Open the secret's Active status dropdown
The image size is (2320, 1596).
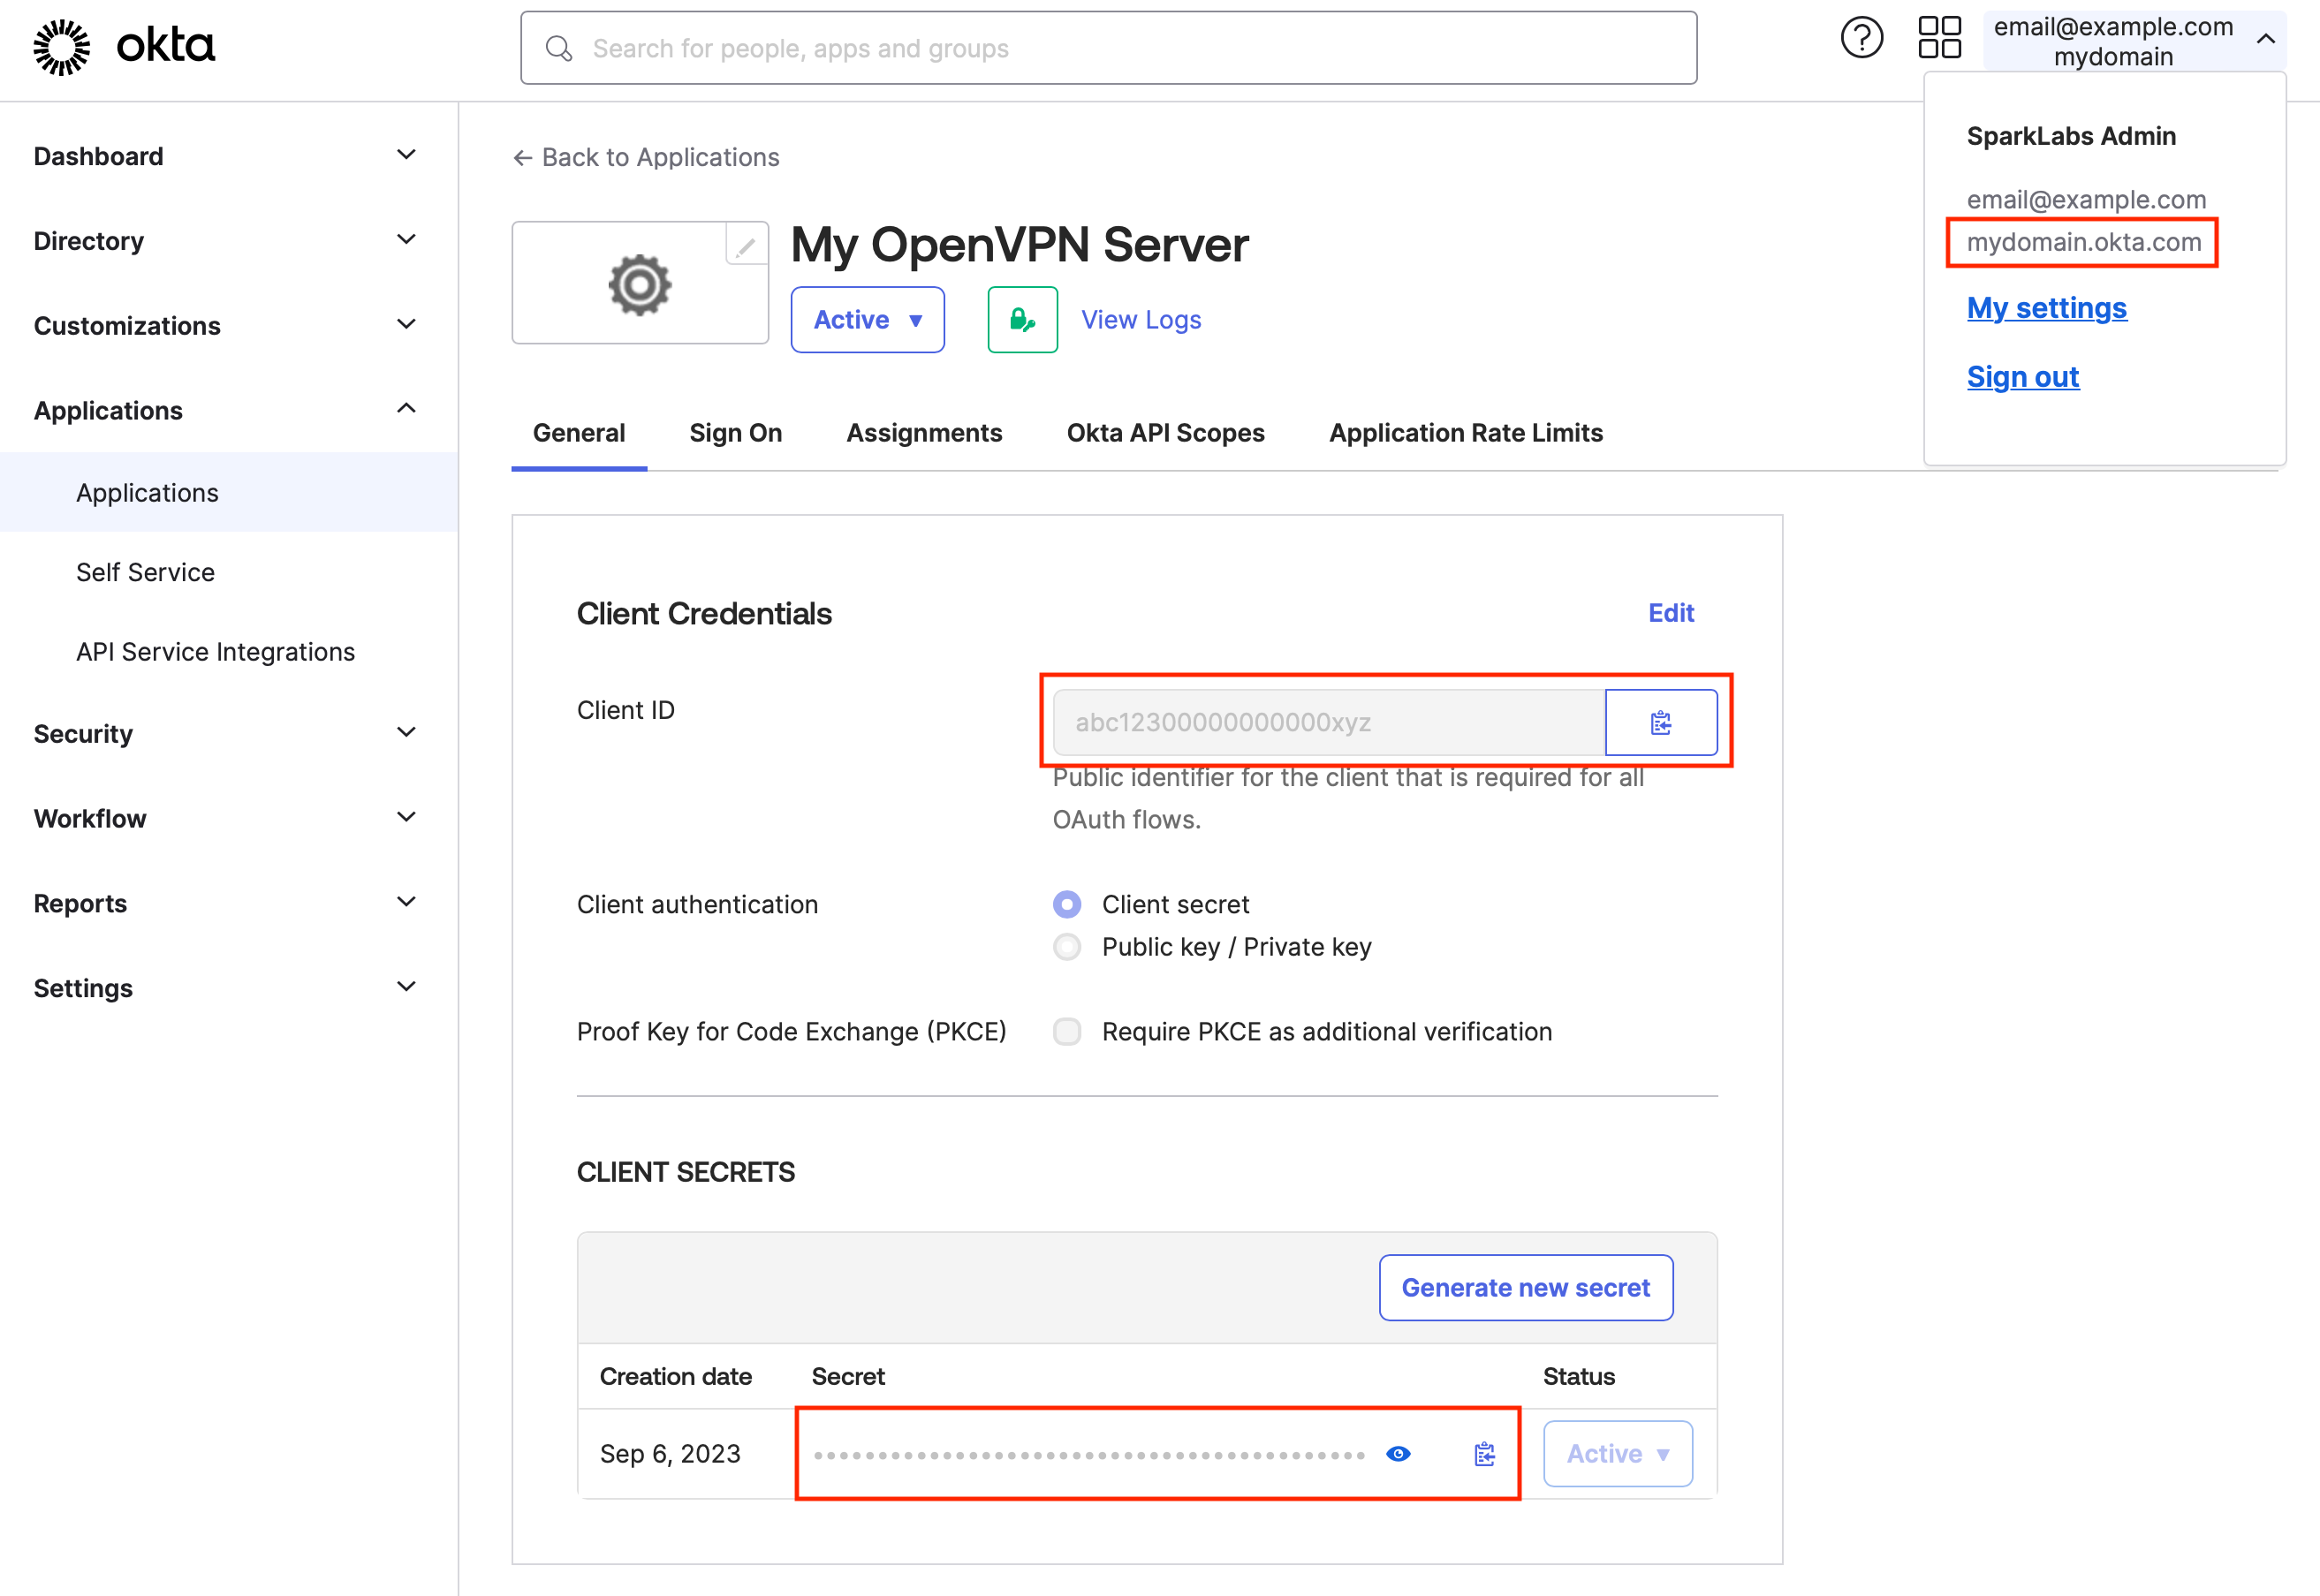click(1617, 1454)
